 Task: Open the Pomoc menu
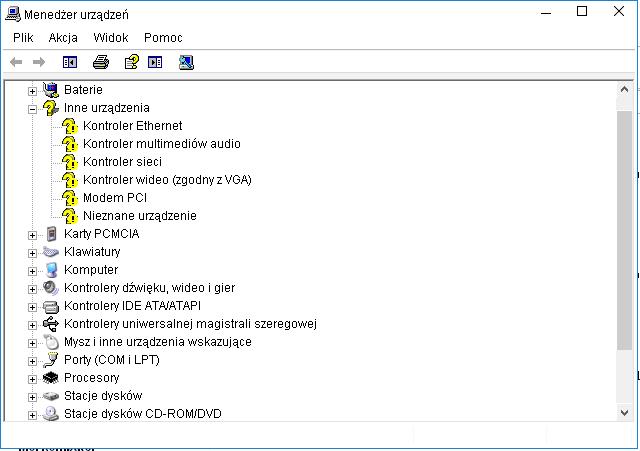point(163,38)
